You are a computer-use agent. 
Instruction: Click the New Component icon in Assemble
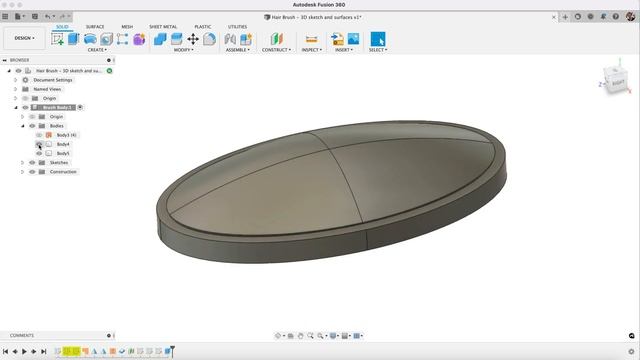point(246,39)
